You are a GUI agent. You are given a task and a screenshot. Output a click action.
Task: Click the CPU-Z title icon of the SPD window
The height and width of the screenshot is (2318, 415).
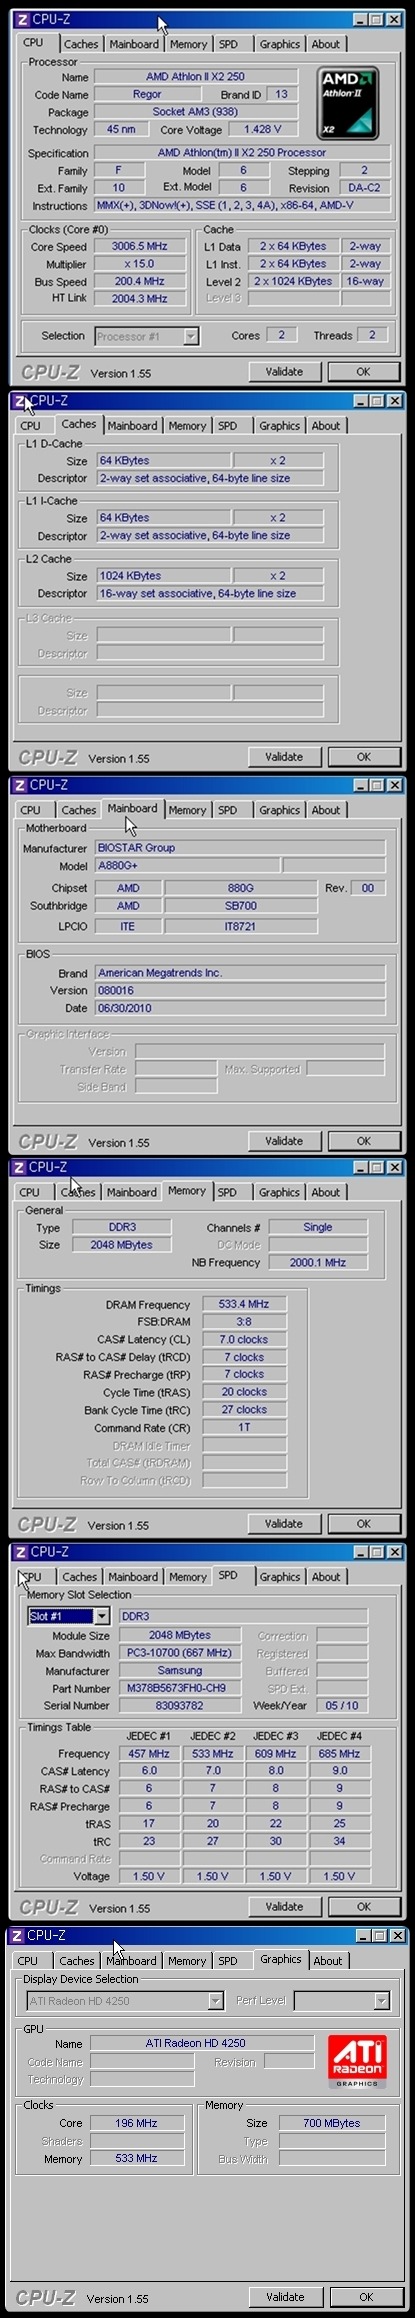22,1552
